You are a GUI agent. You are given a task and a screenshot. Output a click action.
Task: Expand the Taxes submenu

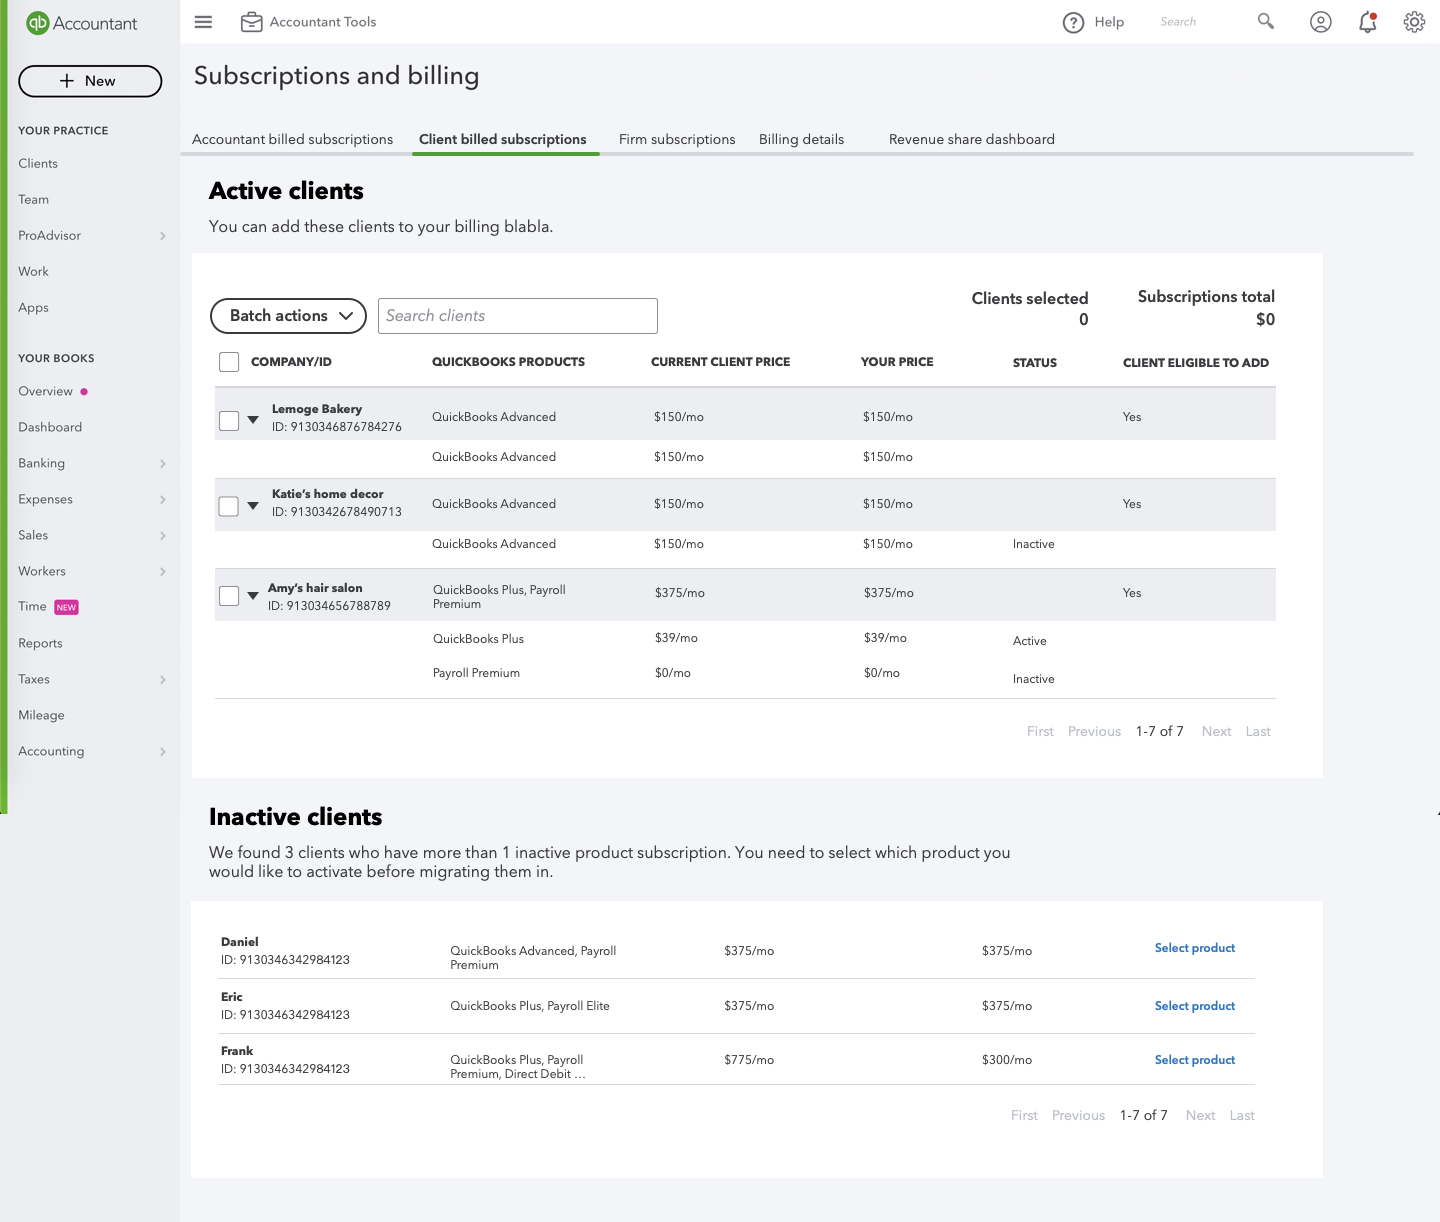(163, 680)
